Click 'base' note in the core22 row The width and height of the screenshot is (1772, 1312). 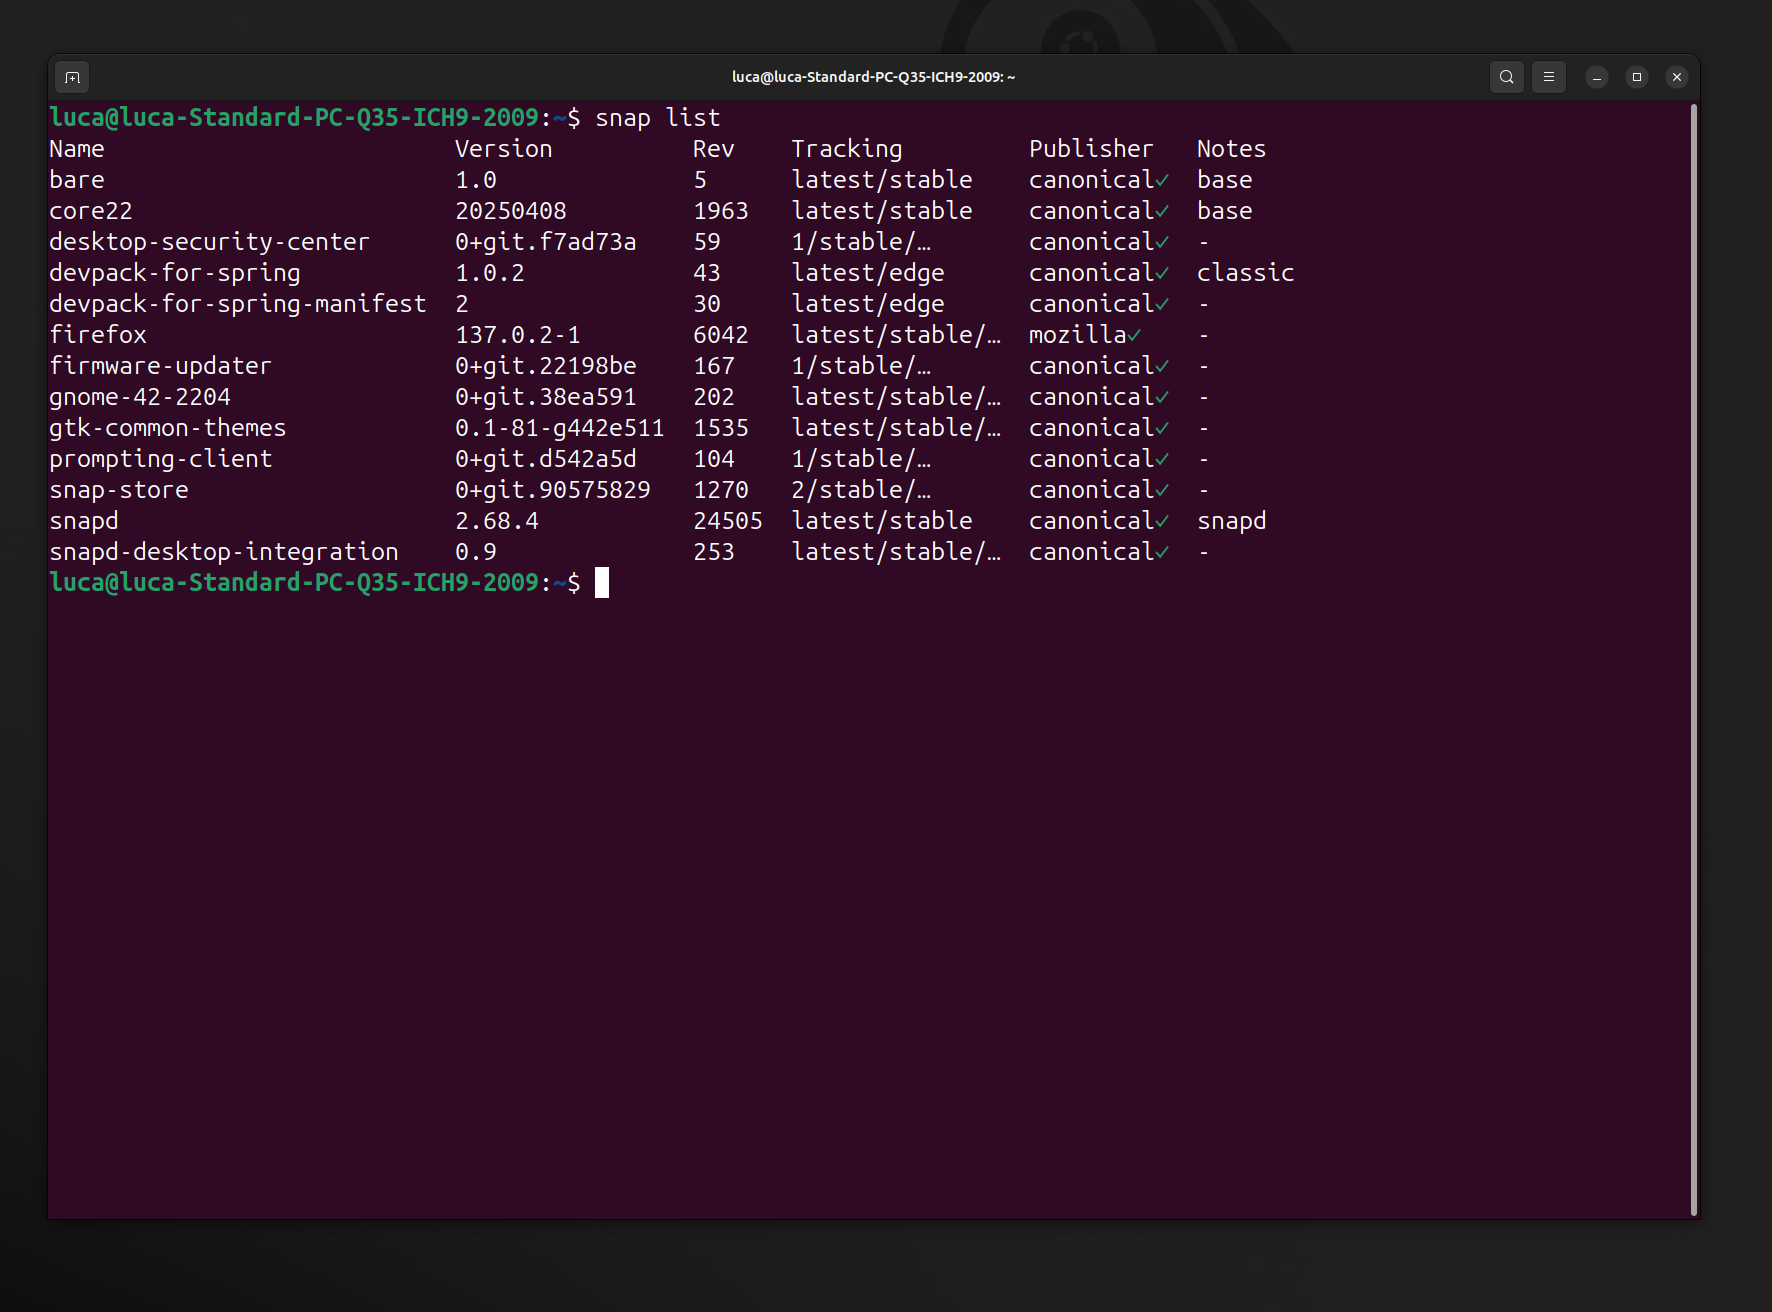pos(1225,211)
